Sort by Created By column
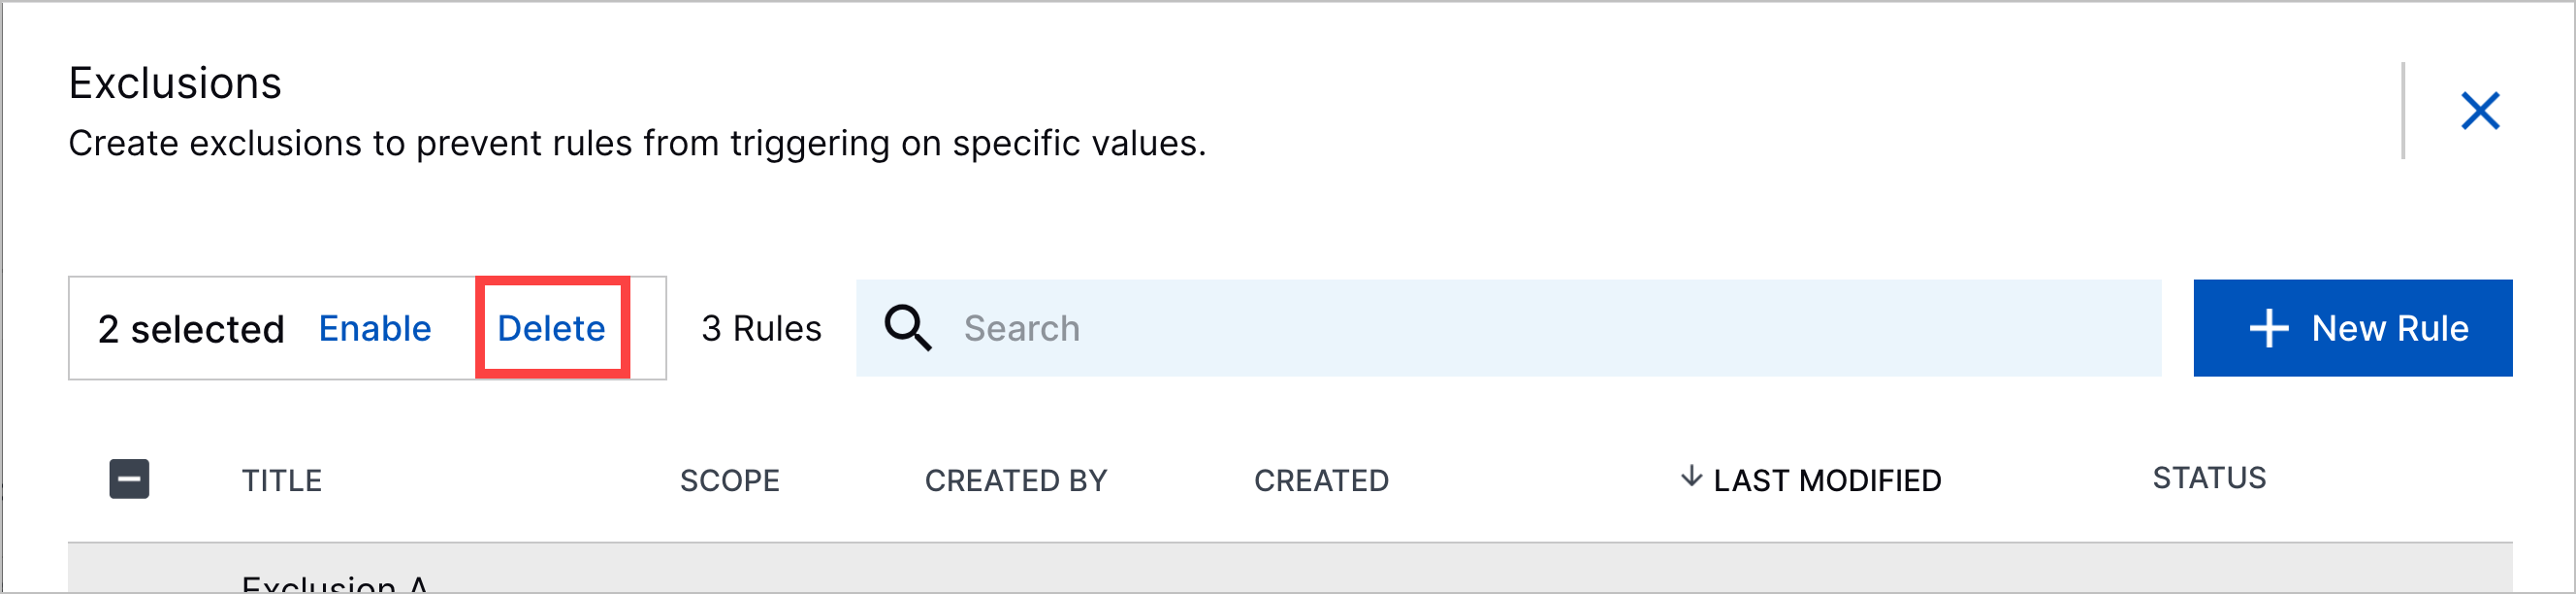 tap(1016, 480)
